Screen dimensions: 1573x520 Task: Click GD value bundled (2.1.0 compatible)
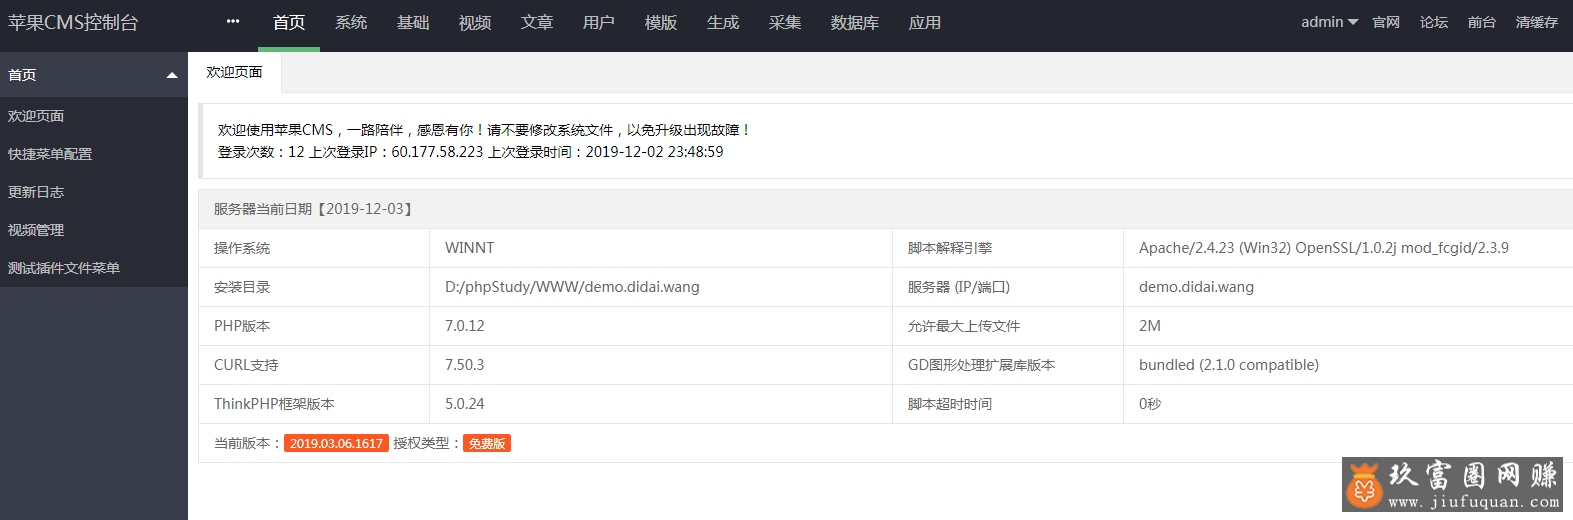click(1229, 365)
